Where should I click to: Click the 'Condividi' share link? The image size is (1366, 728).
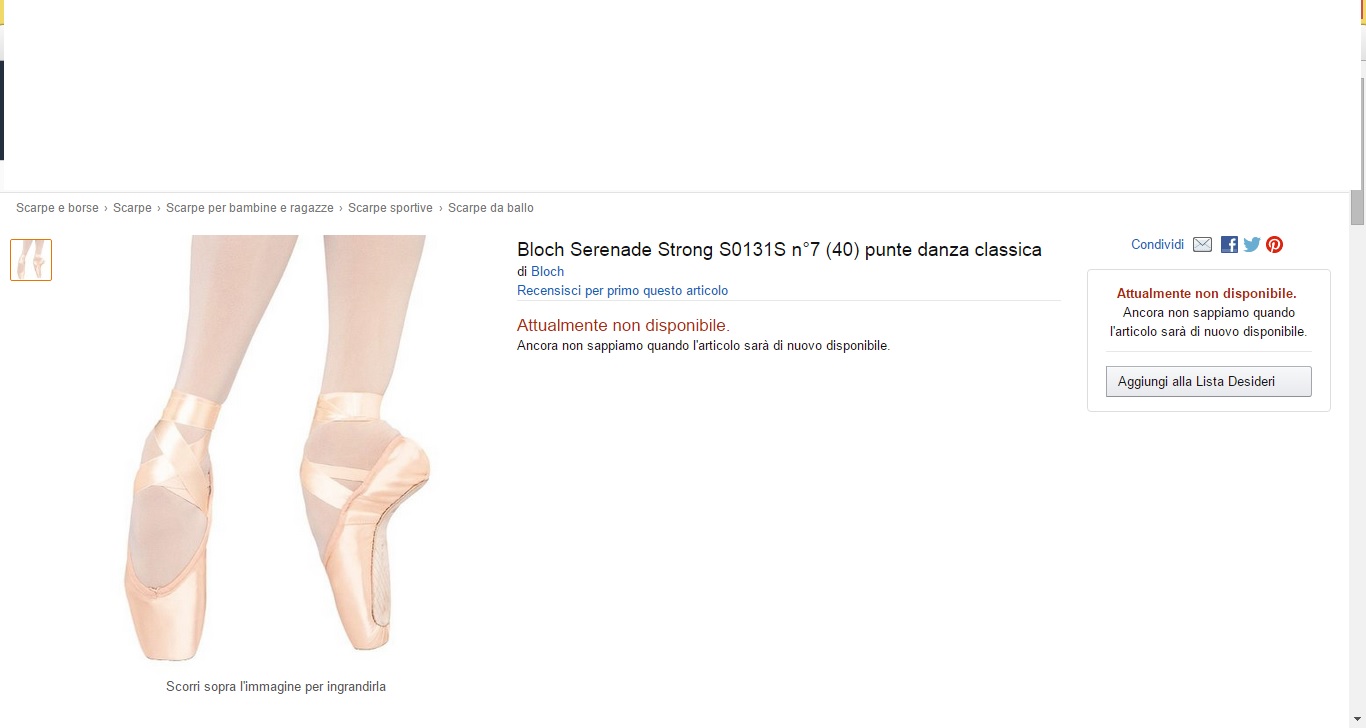tap(1157, 244)
